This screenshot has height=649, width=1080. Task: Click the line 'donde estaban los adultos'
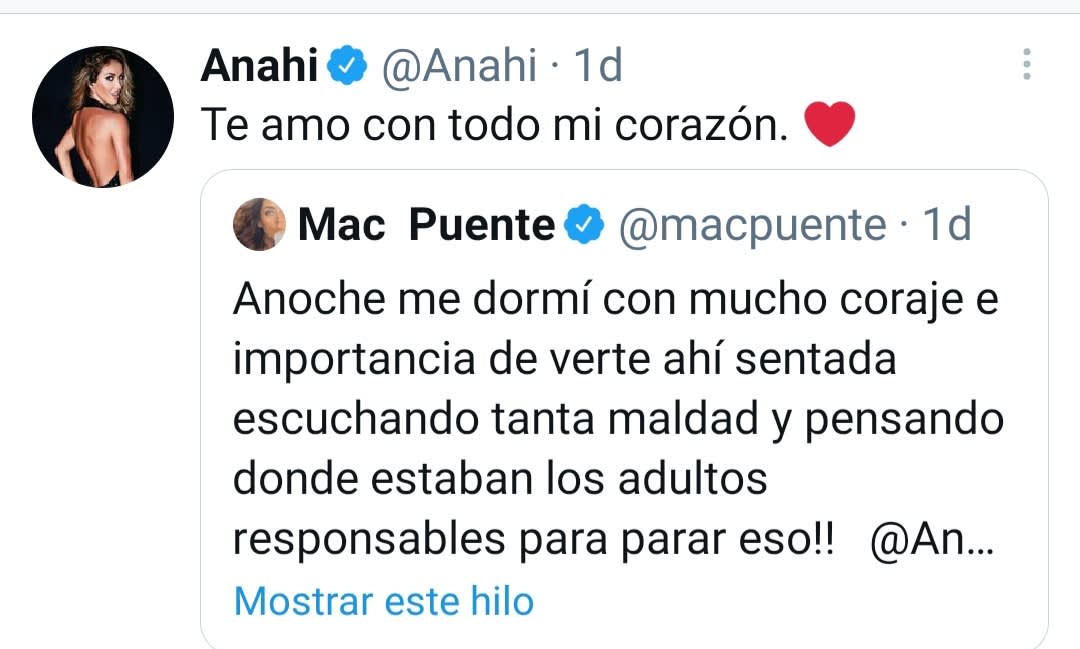[x=500, y=479]
